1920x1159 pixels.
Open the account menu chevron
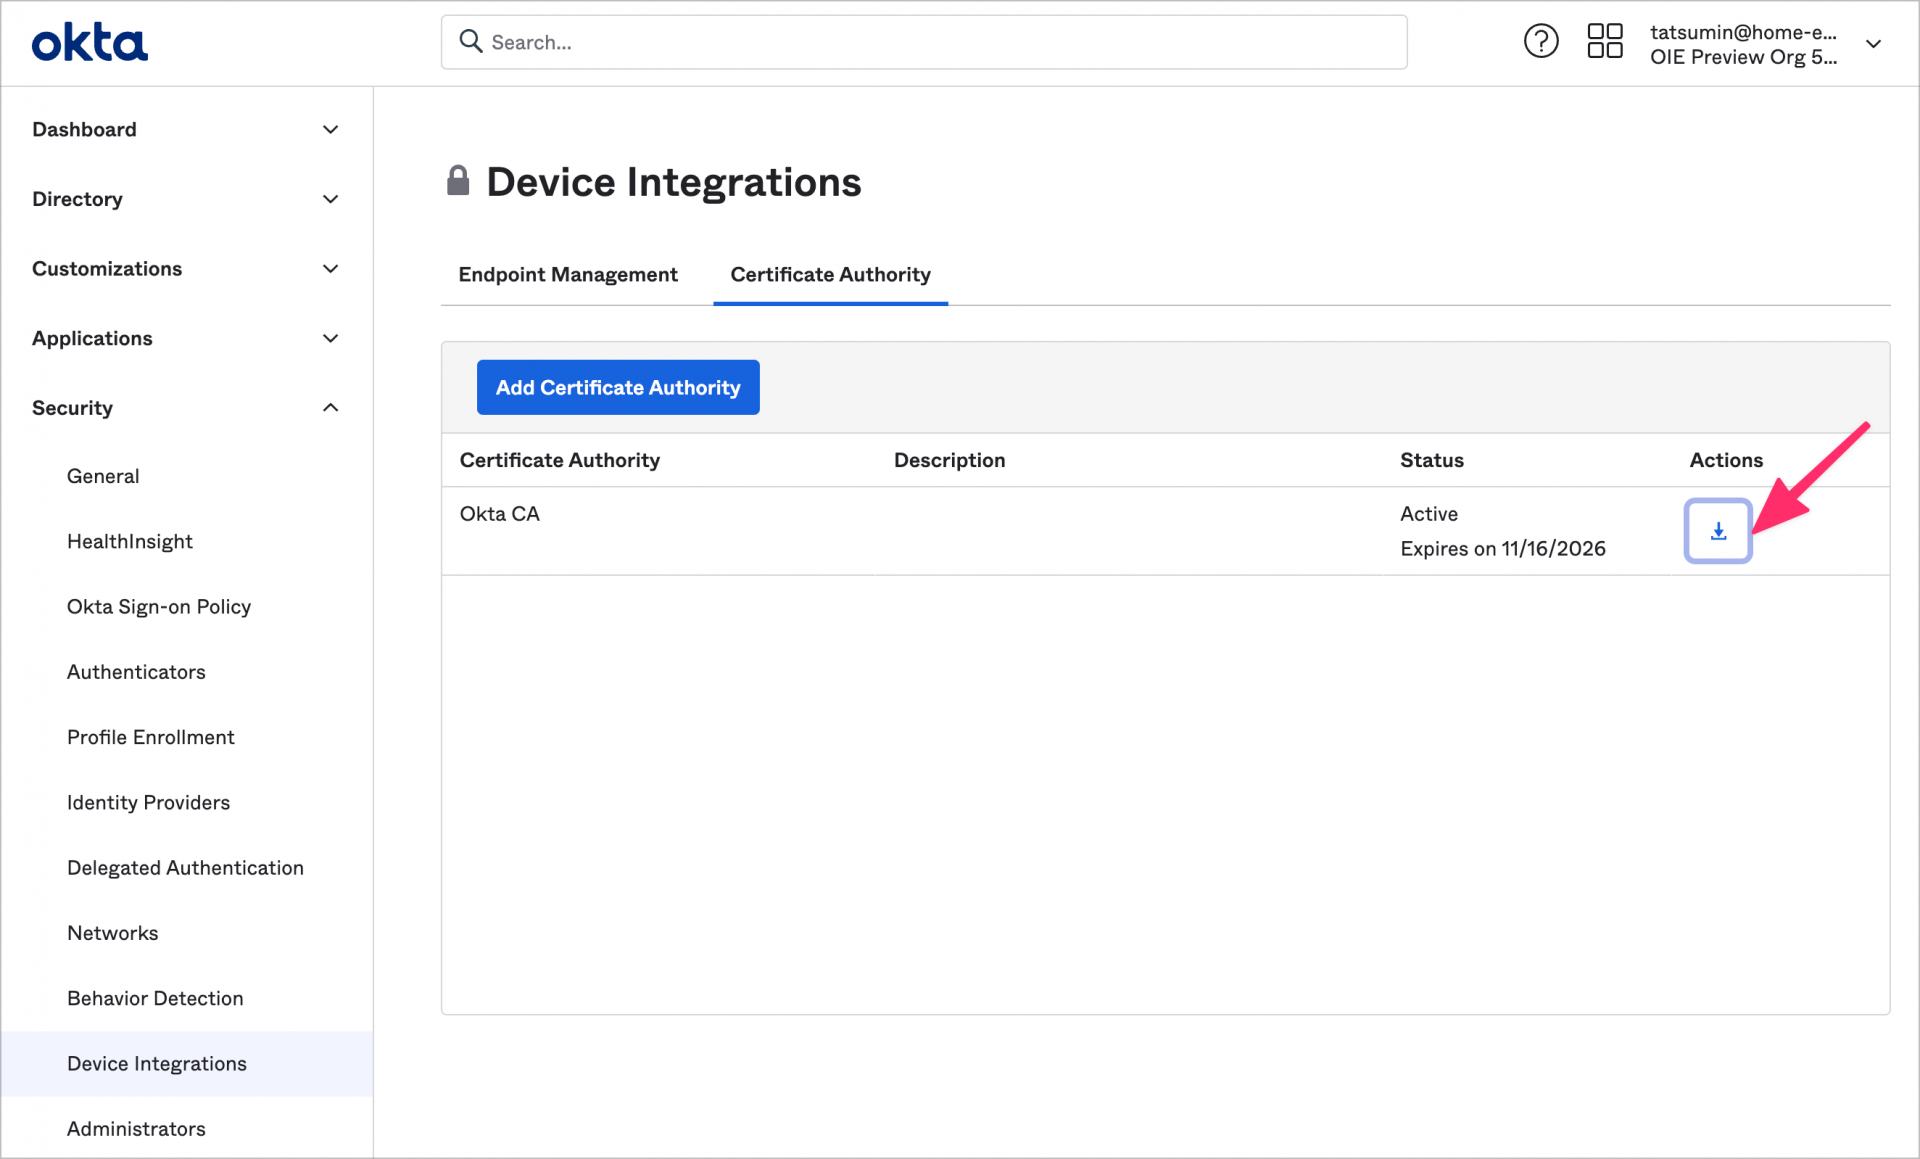pos(1874,44)
